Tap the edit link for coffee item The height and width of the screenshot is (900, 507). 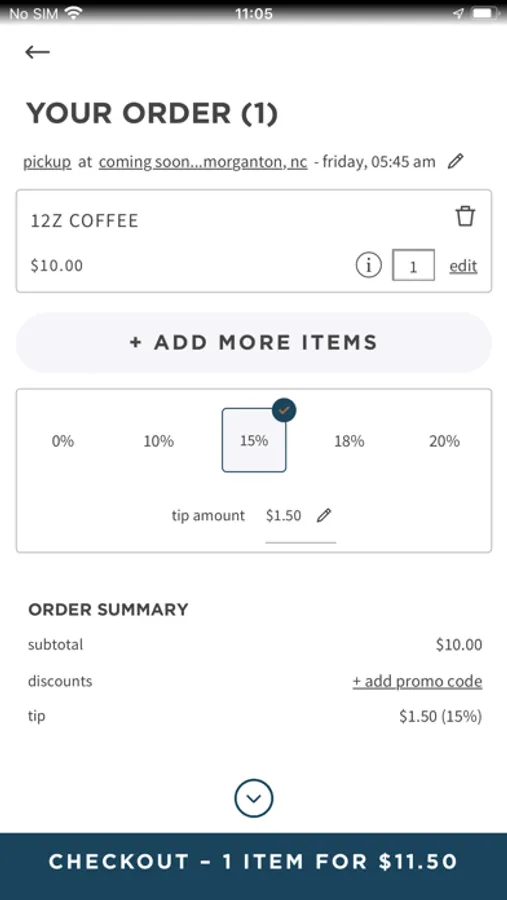click(x=463, y=266)
